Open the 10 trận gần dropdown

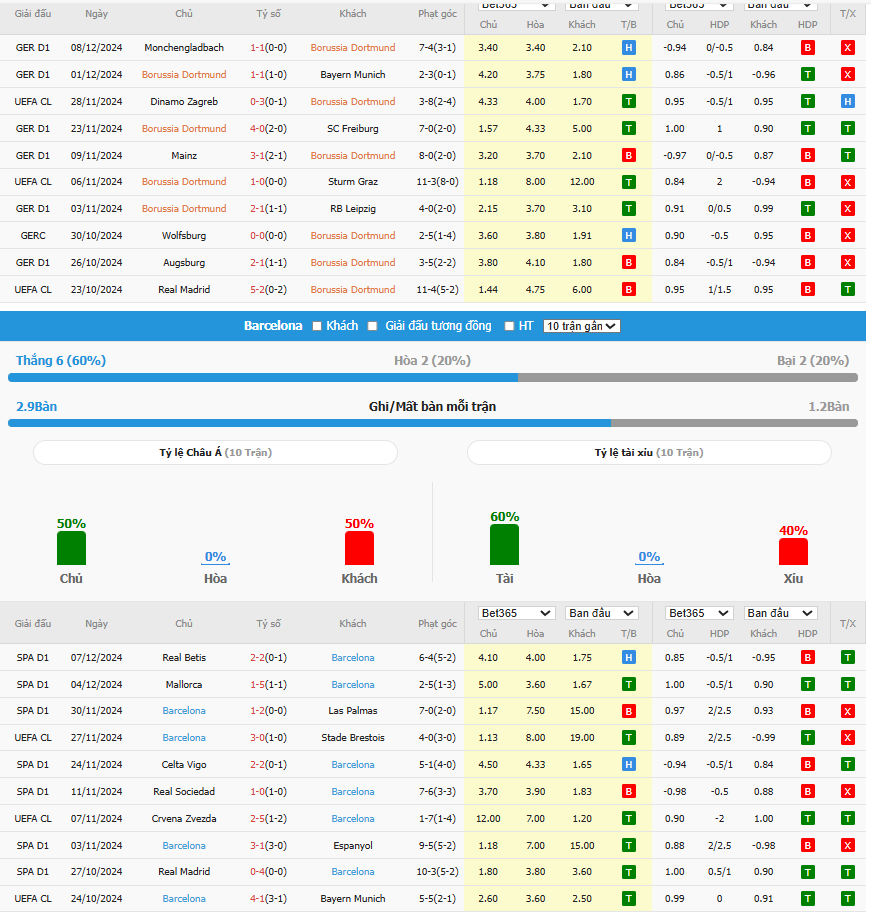(x=581, y=326)
